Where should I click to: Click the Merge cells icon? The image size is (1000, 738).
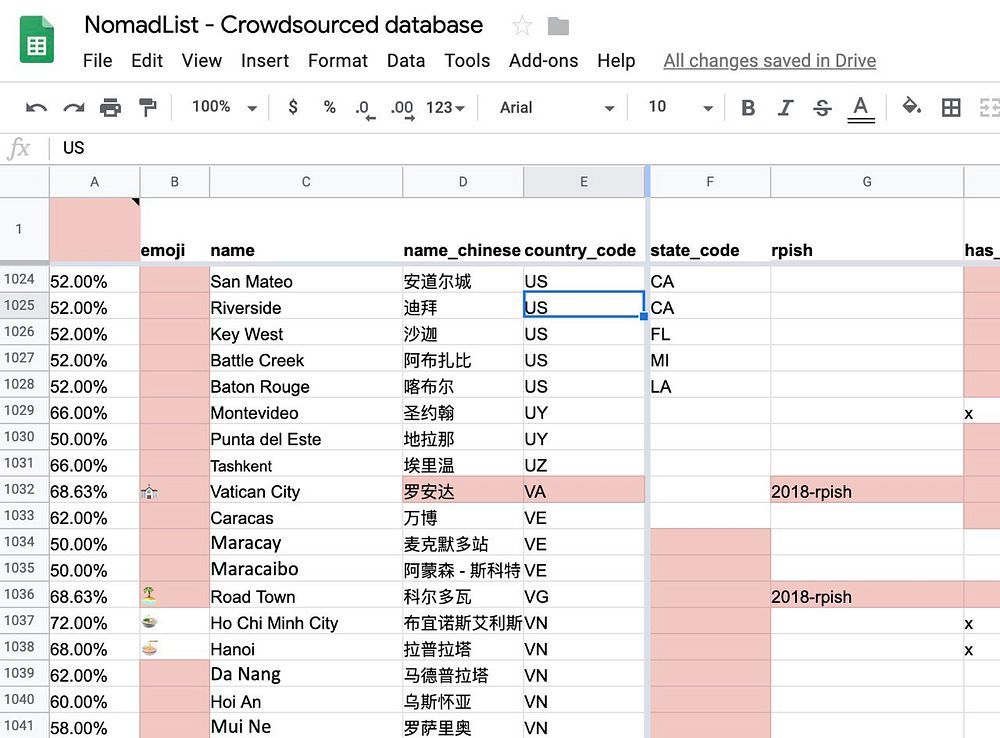pos(989,107)
